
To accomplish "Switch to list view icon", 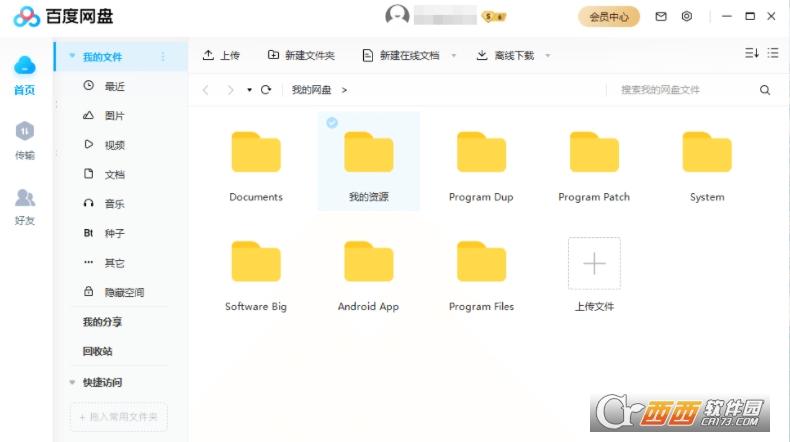I will point(773,53).
